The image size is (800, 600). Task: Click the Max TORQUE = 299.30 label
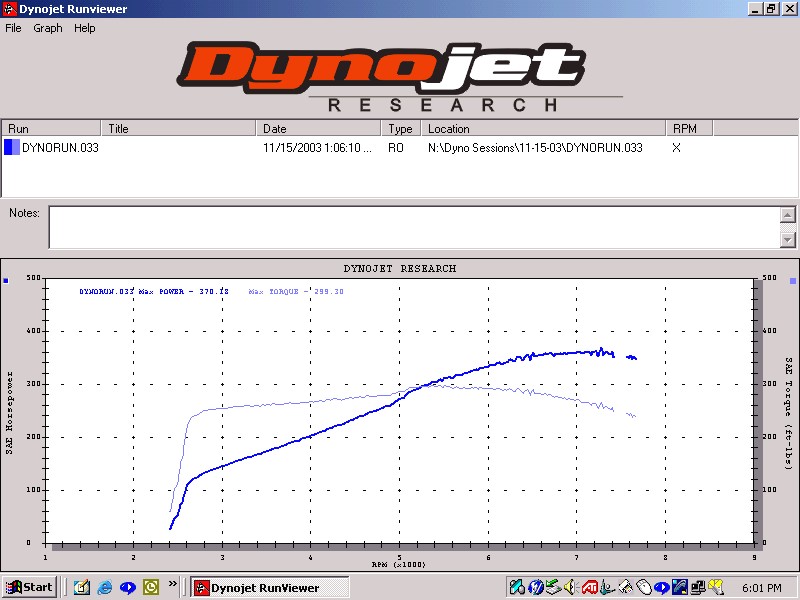(x=296, y=292)
